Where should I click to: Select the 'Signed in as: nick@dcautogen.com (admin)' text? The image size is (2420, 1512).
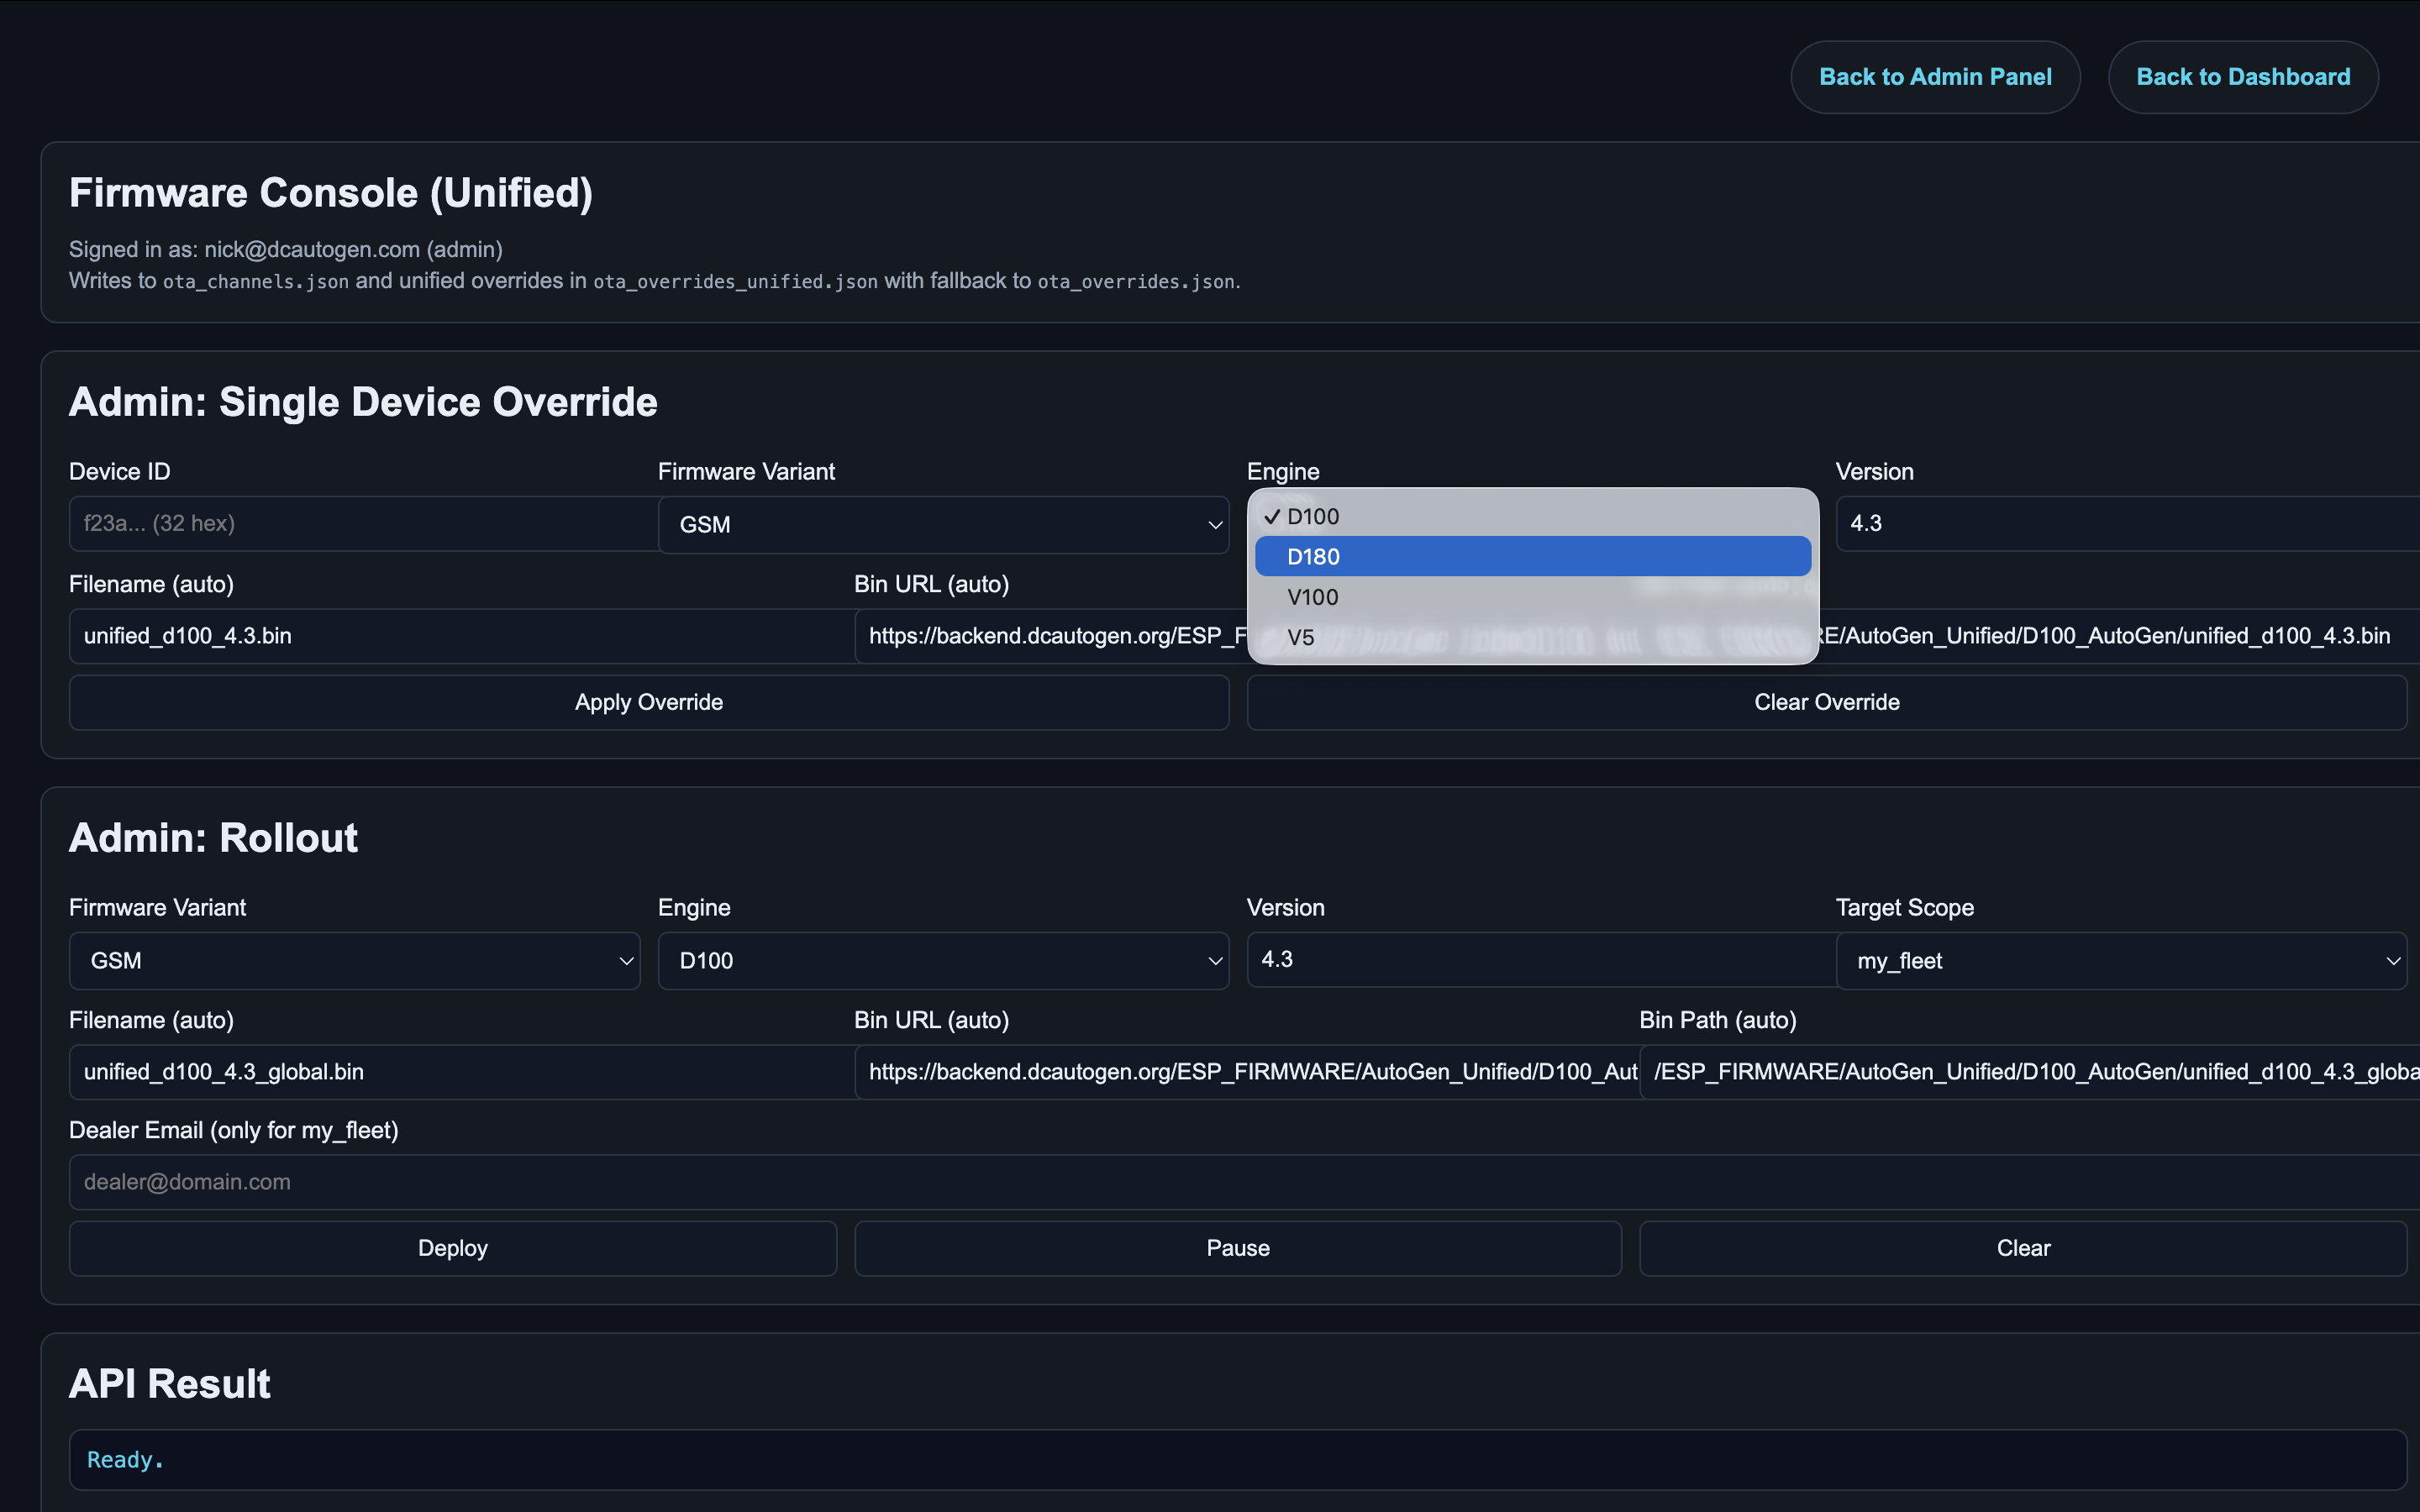(x=286, y=249)
